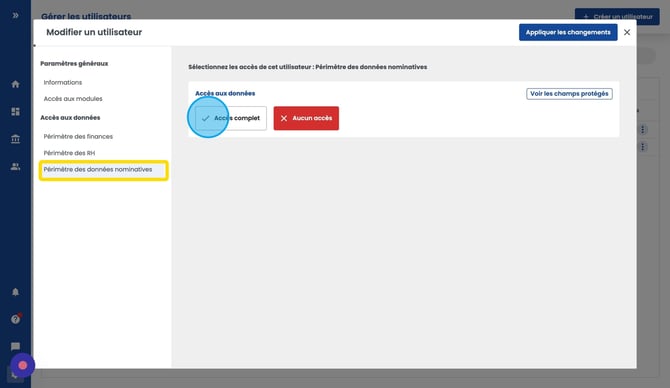Go to Accès aux modules
The width and height of the screenshot is (670, 388).
73,99
